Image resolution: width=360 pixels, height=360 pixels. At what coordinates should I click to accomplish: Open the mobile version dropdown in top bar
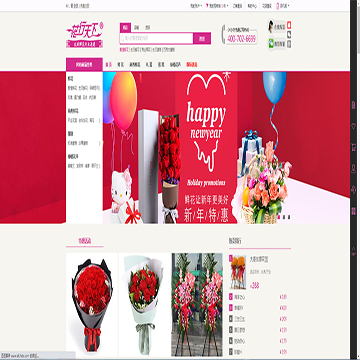pyautogui.click(x=283, y=6)
